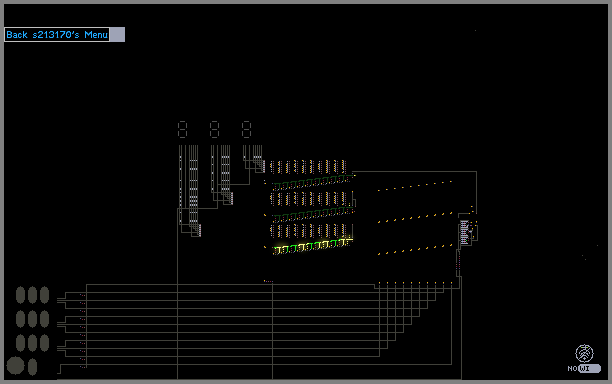Push the top-left oval key of the keypad

coord(20,295)
